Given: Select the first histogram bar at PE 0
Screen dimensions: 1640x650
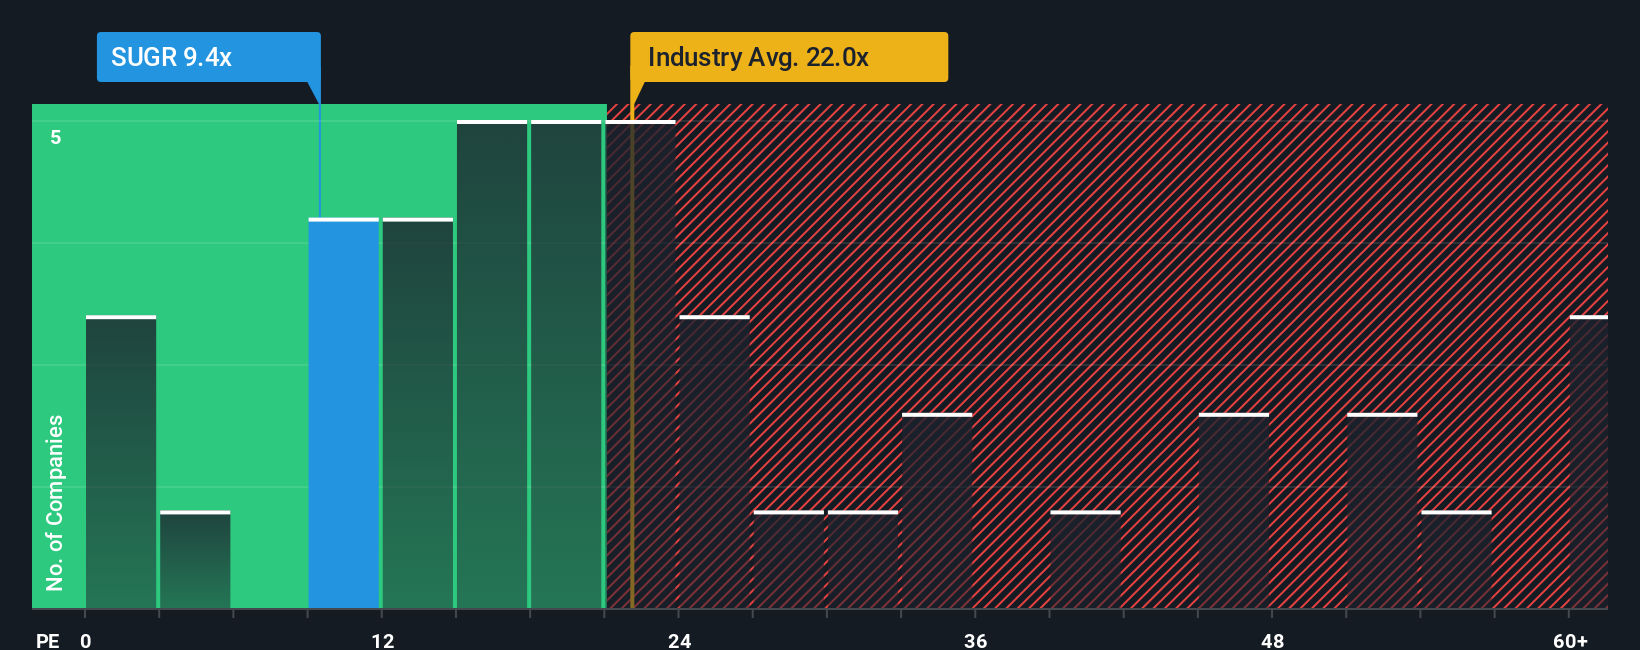Looking at the screenshot, I should [x=121, y=462].
